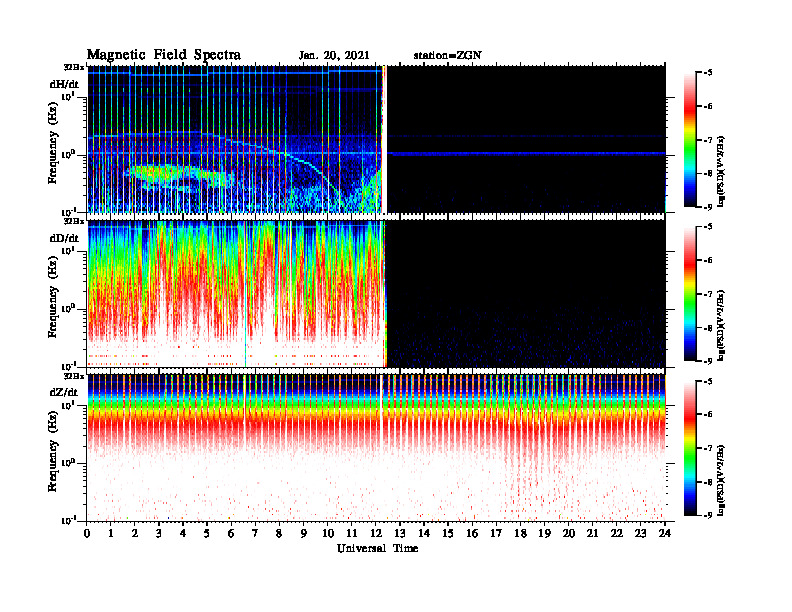
Task: Click the log(PSD) units label beside dZ/dt colorbar
Action: [x=721, y=480]
